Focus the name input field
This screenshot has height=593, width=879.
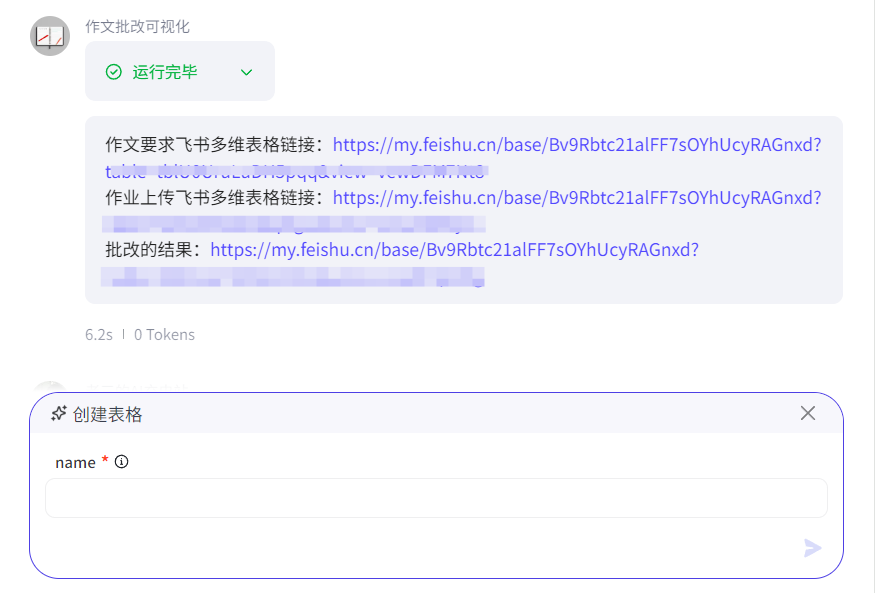(437, 497)
